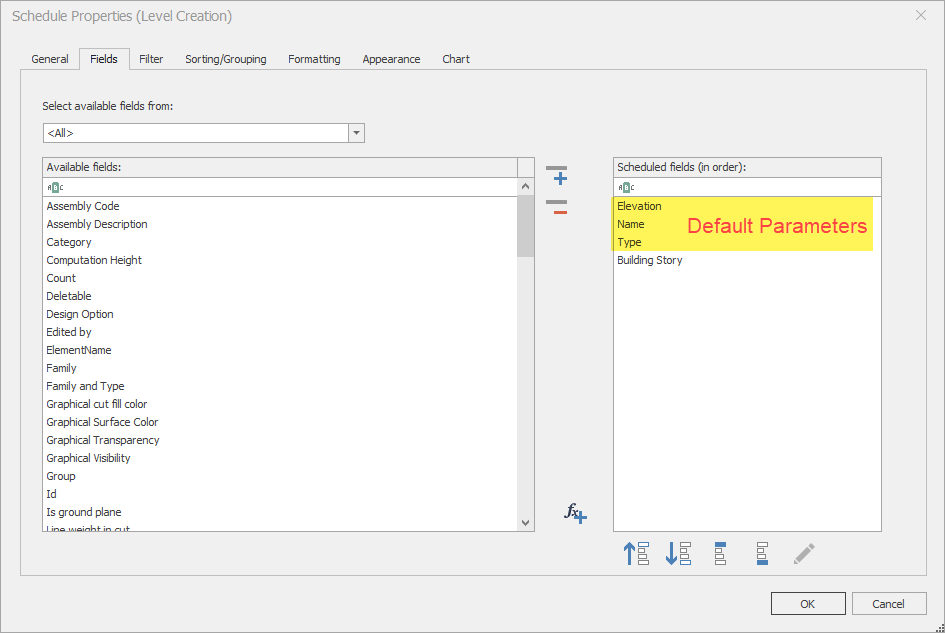This screenshot has height=633, width=945.
Task: Select Design Option field
Action: [280, 314]
